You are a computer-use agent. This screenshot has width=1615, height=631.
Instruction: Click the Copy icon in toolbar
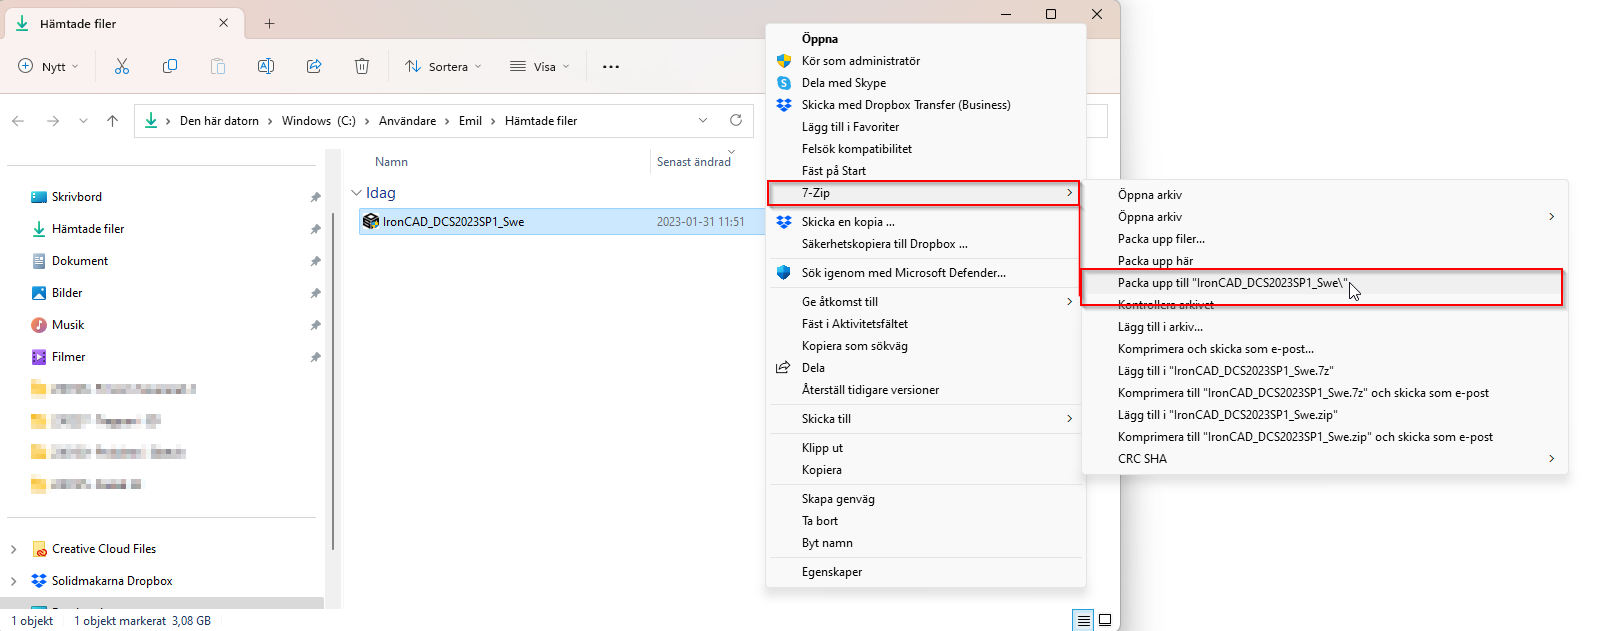point(170,66)
